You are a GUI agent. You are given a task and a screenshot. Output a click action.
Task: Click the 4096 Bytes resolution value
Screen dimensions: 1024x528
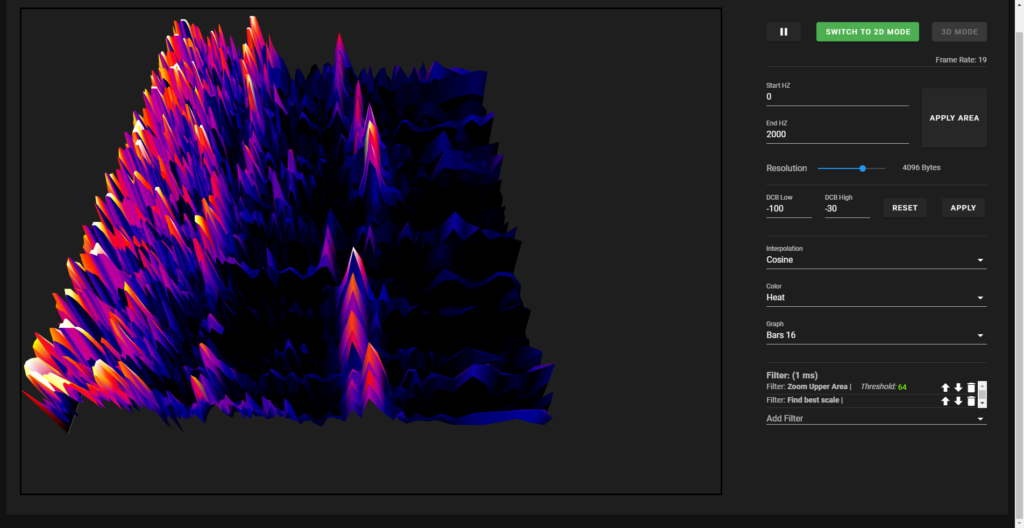(x=921, y=168)
